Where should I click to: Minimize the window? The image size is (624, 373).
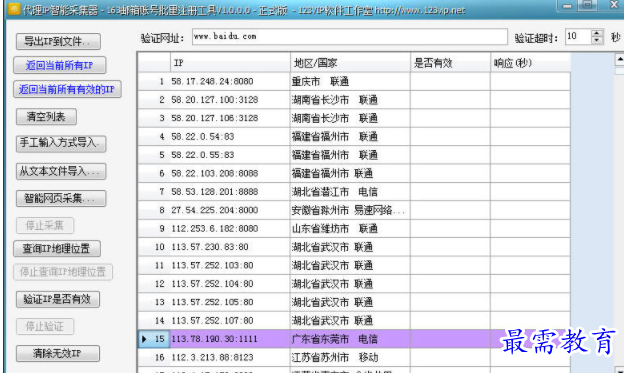(x=567, y=5)
